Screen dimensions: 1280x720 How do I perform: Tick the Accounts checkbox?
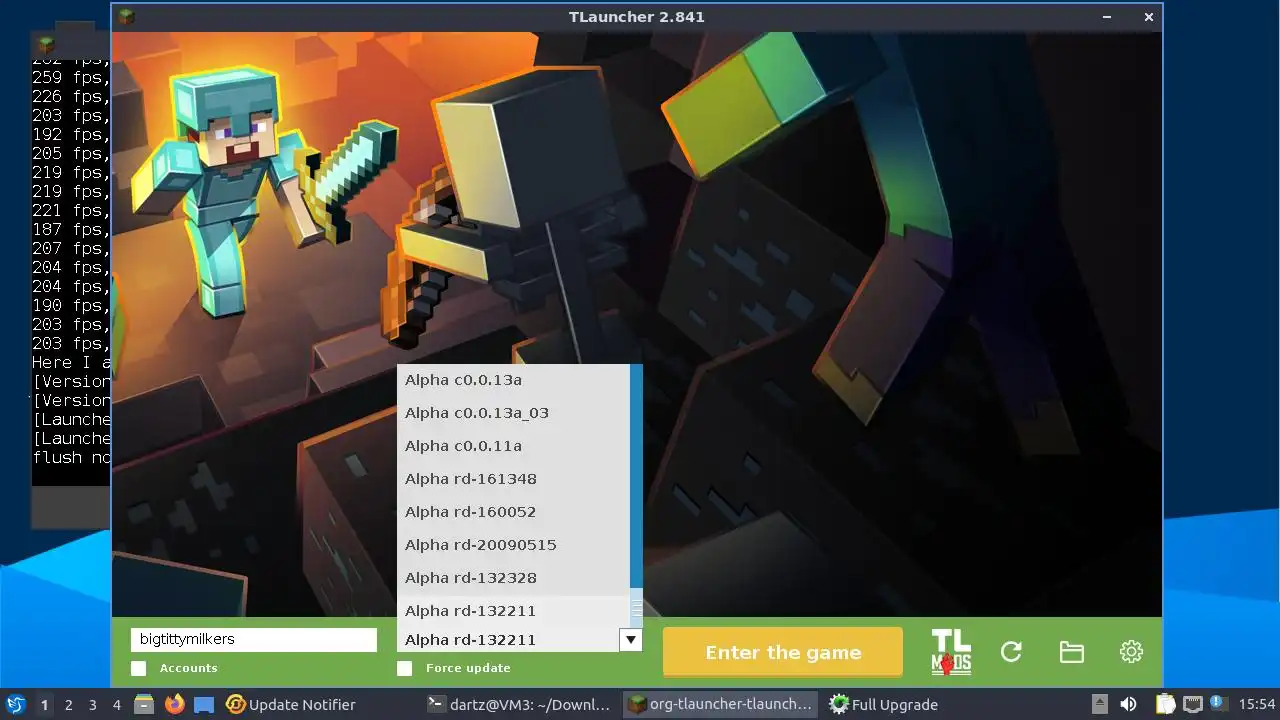click(138, 668)
